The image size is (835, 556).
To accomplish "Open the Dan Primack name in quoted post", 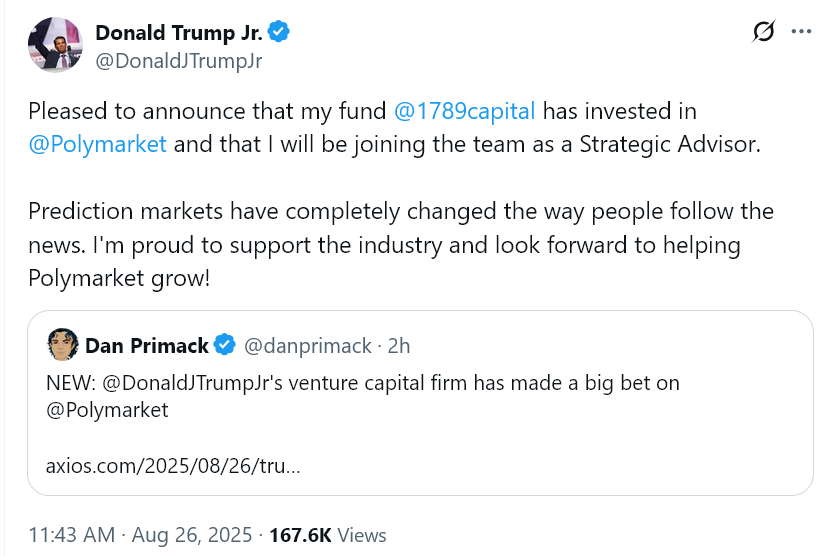I will pos(147,346).
